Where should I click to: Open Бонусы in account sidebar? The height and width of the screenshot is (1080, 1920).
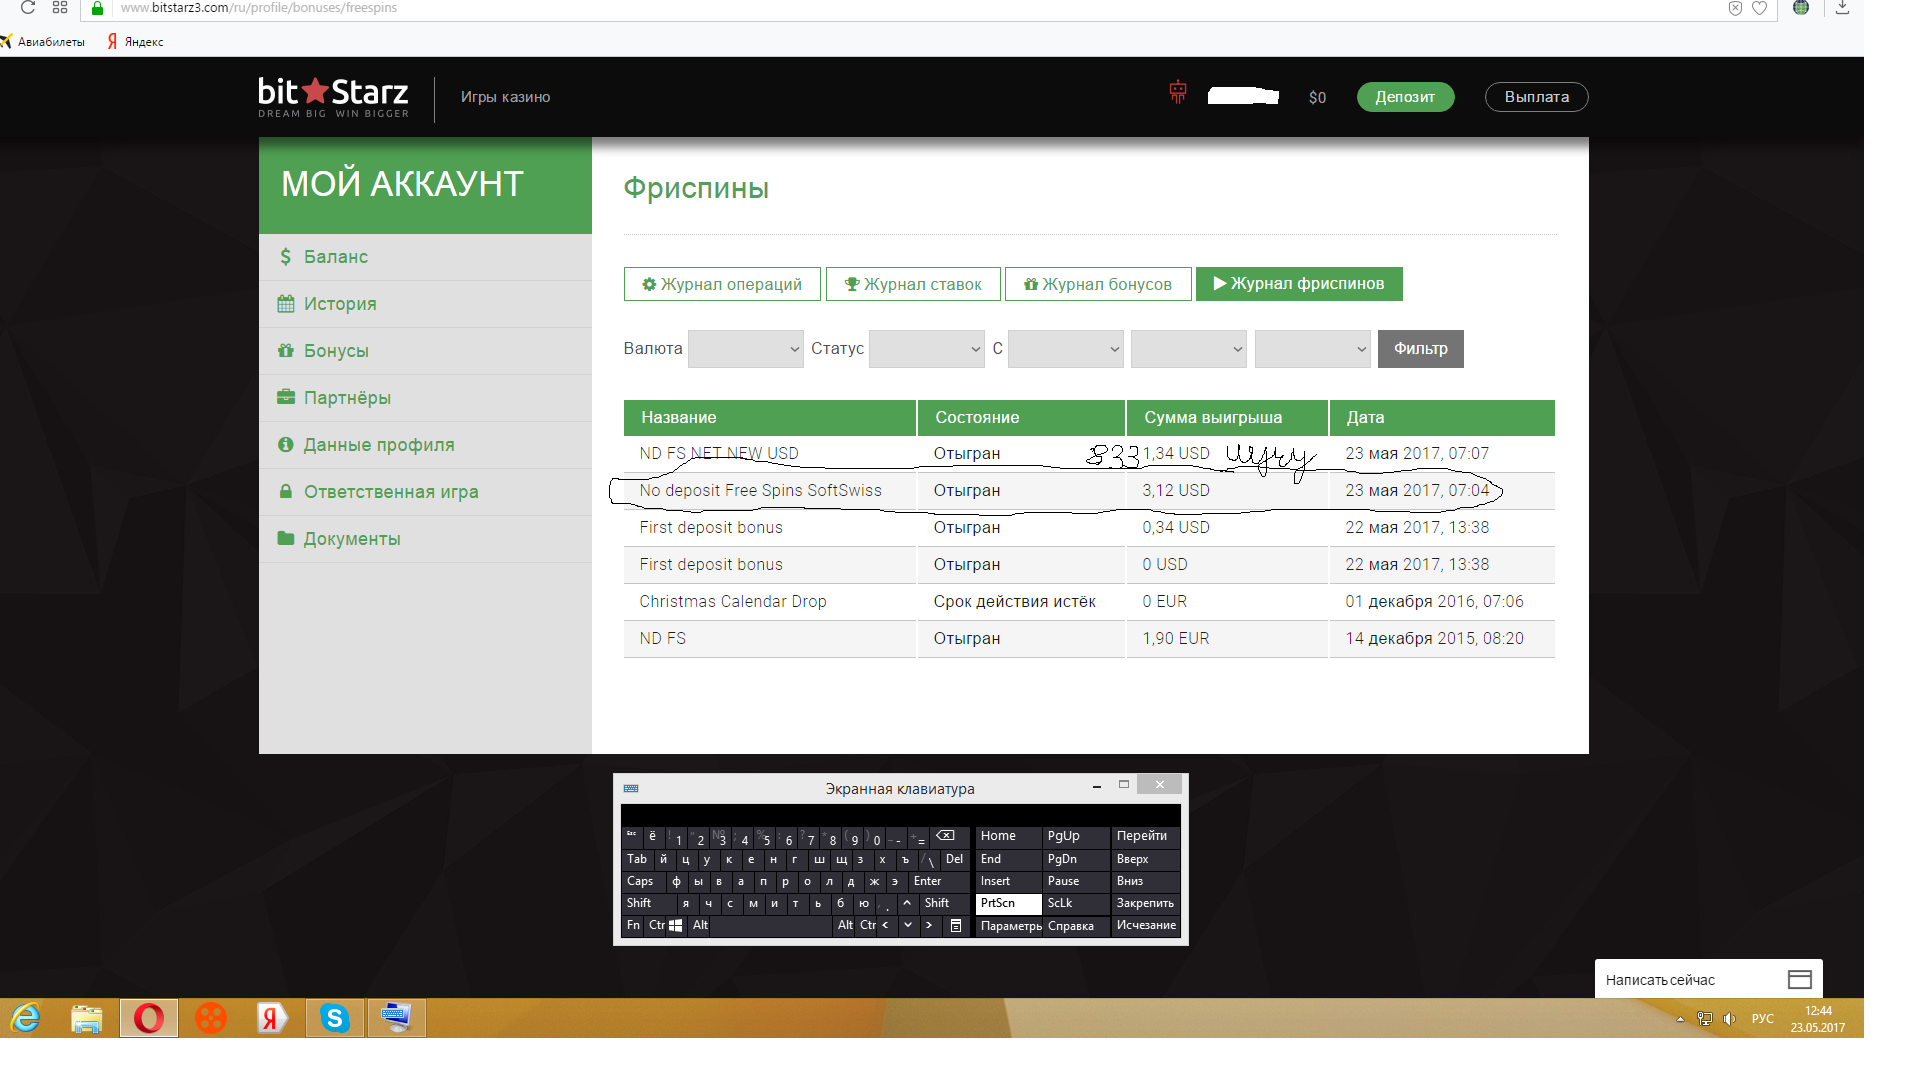tap(336, 351)
